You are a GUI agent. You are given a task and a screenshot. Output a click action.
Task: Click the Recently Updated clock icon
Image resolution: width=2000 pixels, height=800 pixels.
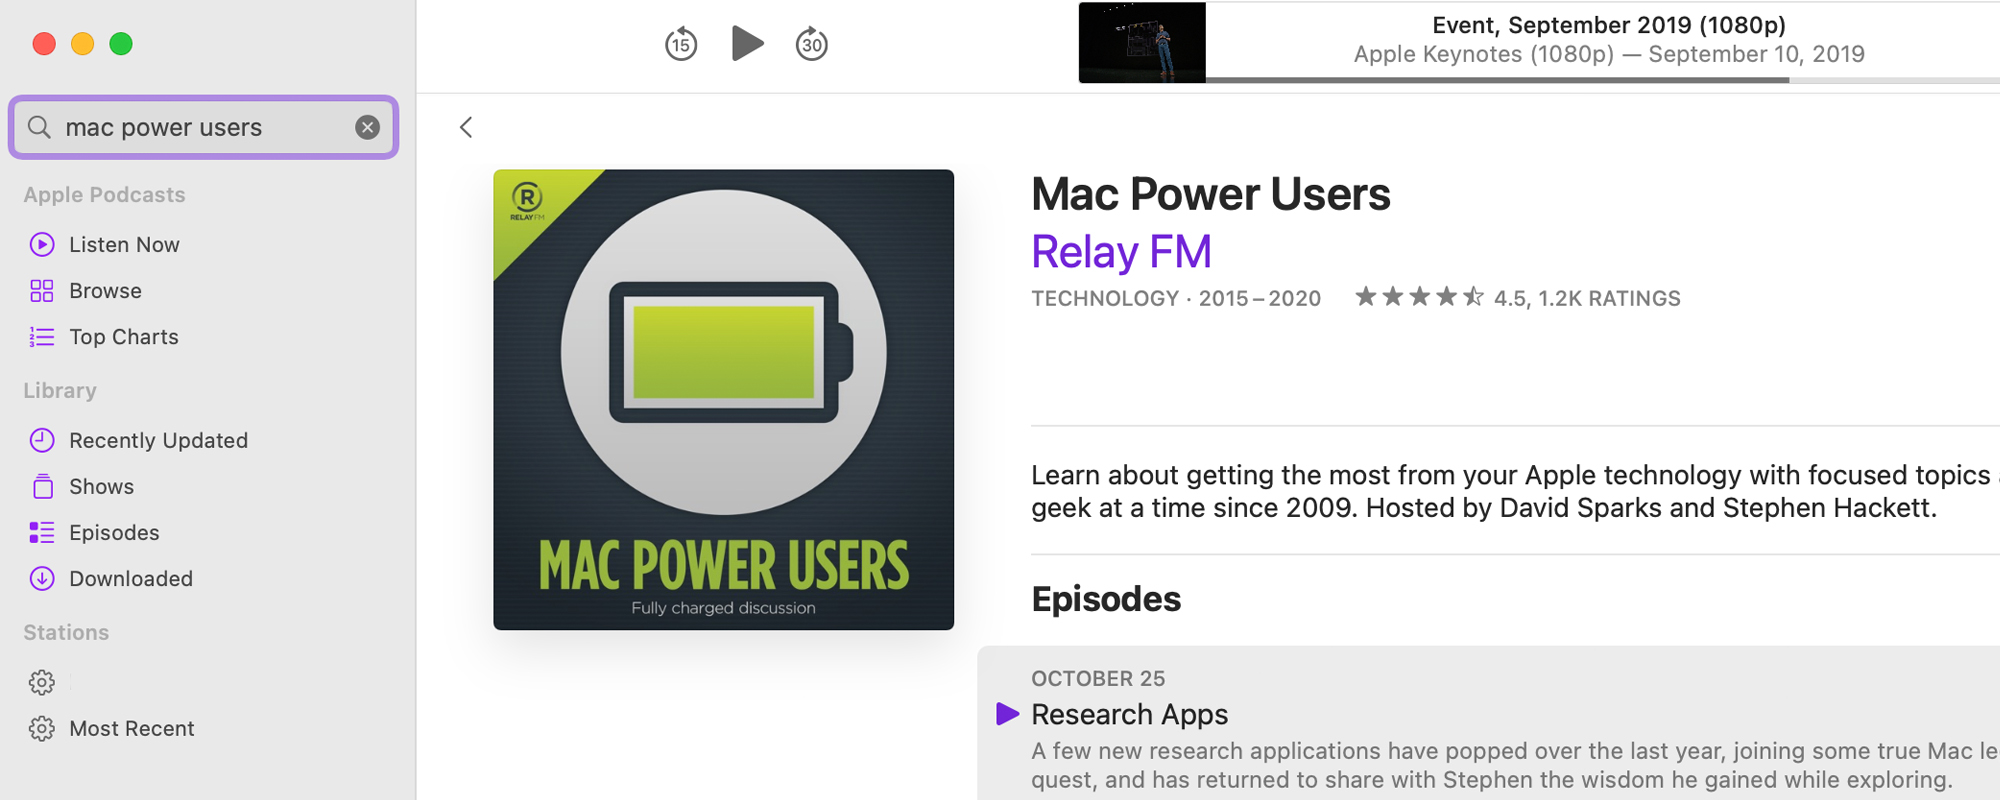click(42, 440)
